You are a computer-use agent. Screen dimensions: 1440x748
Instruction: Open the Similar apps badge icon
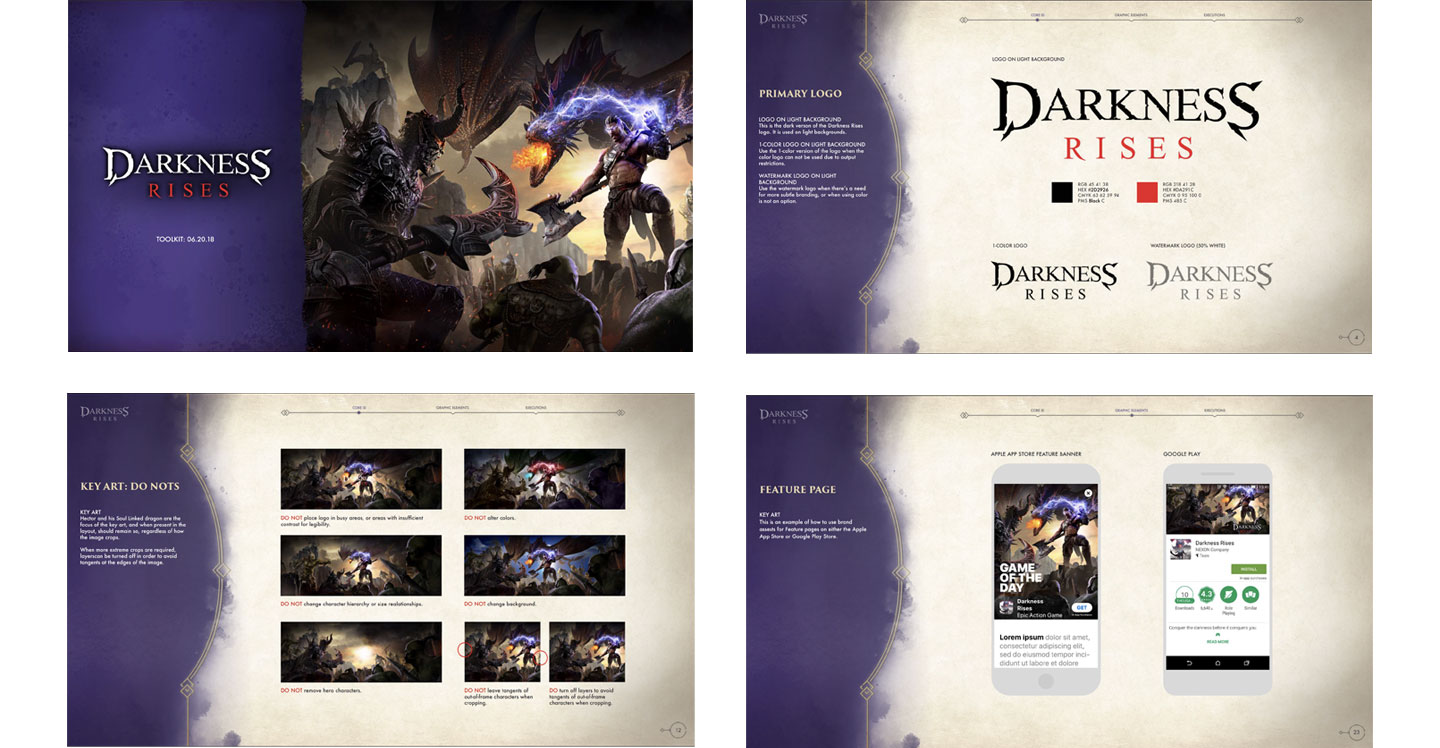click(x=1250, y=594)
